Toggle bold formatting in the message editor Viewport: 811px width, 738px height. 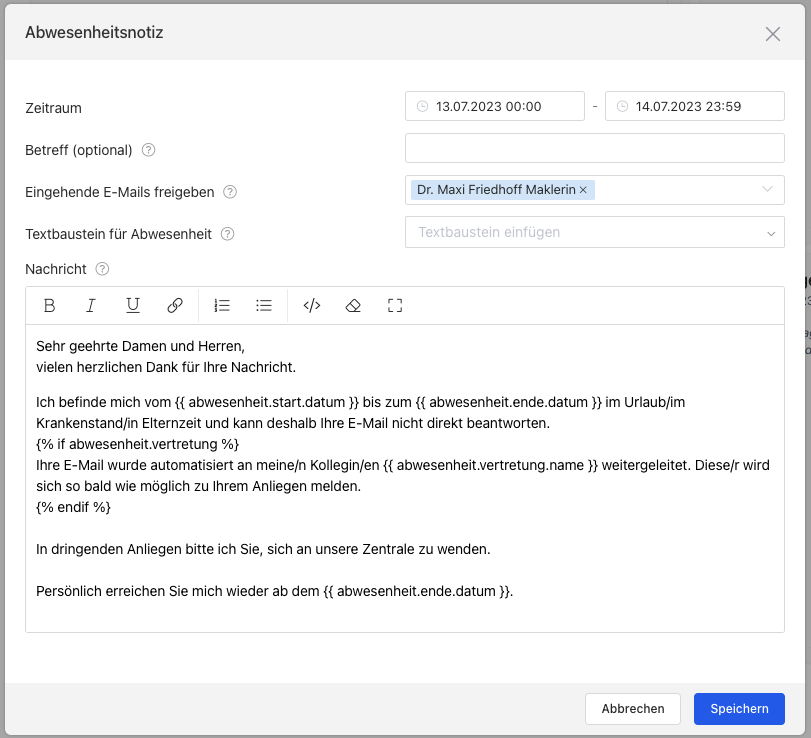(x=49, y=306)
